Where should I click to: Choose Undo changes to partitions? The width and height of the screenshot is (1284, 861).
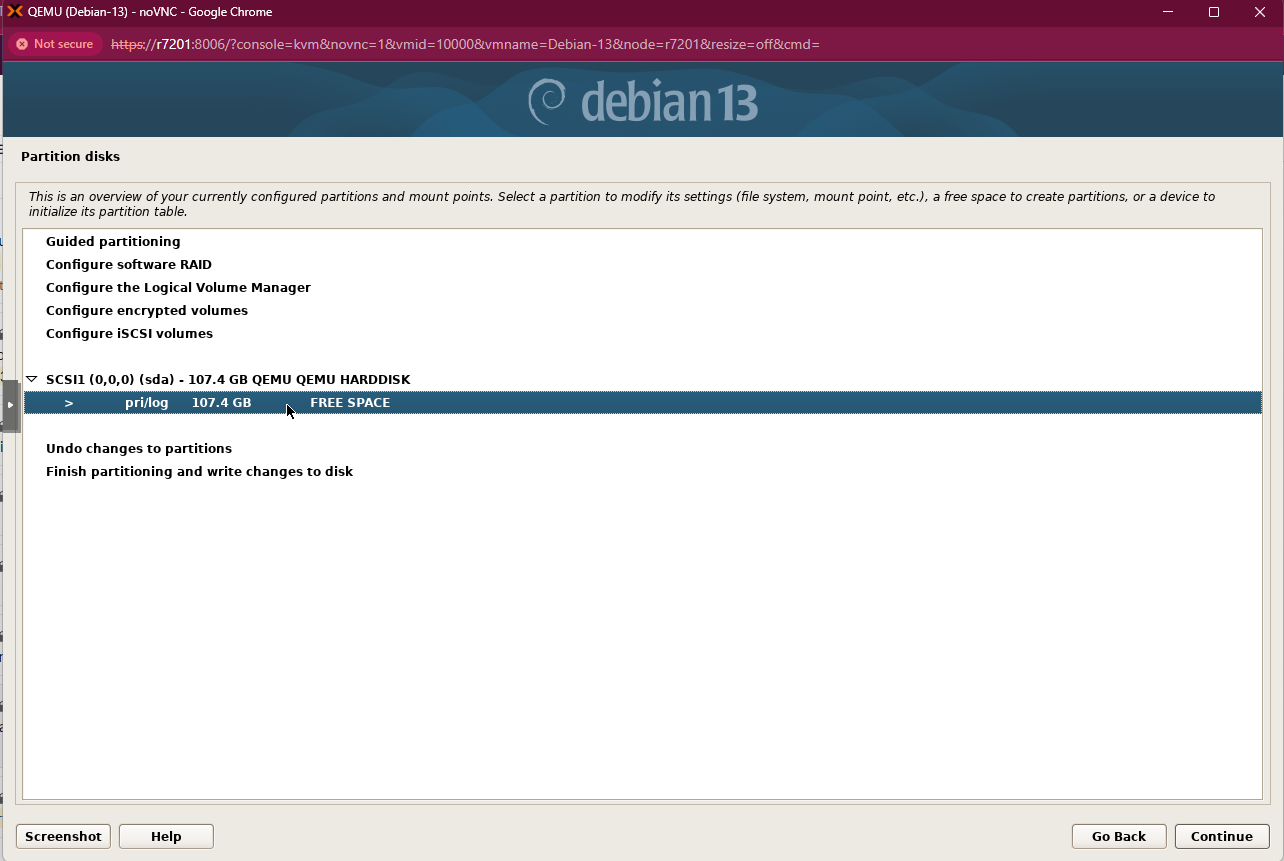pyautogui.click(x=139, y=449)
